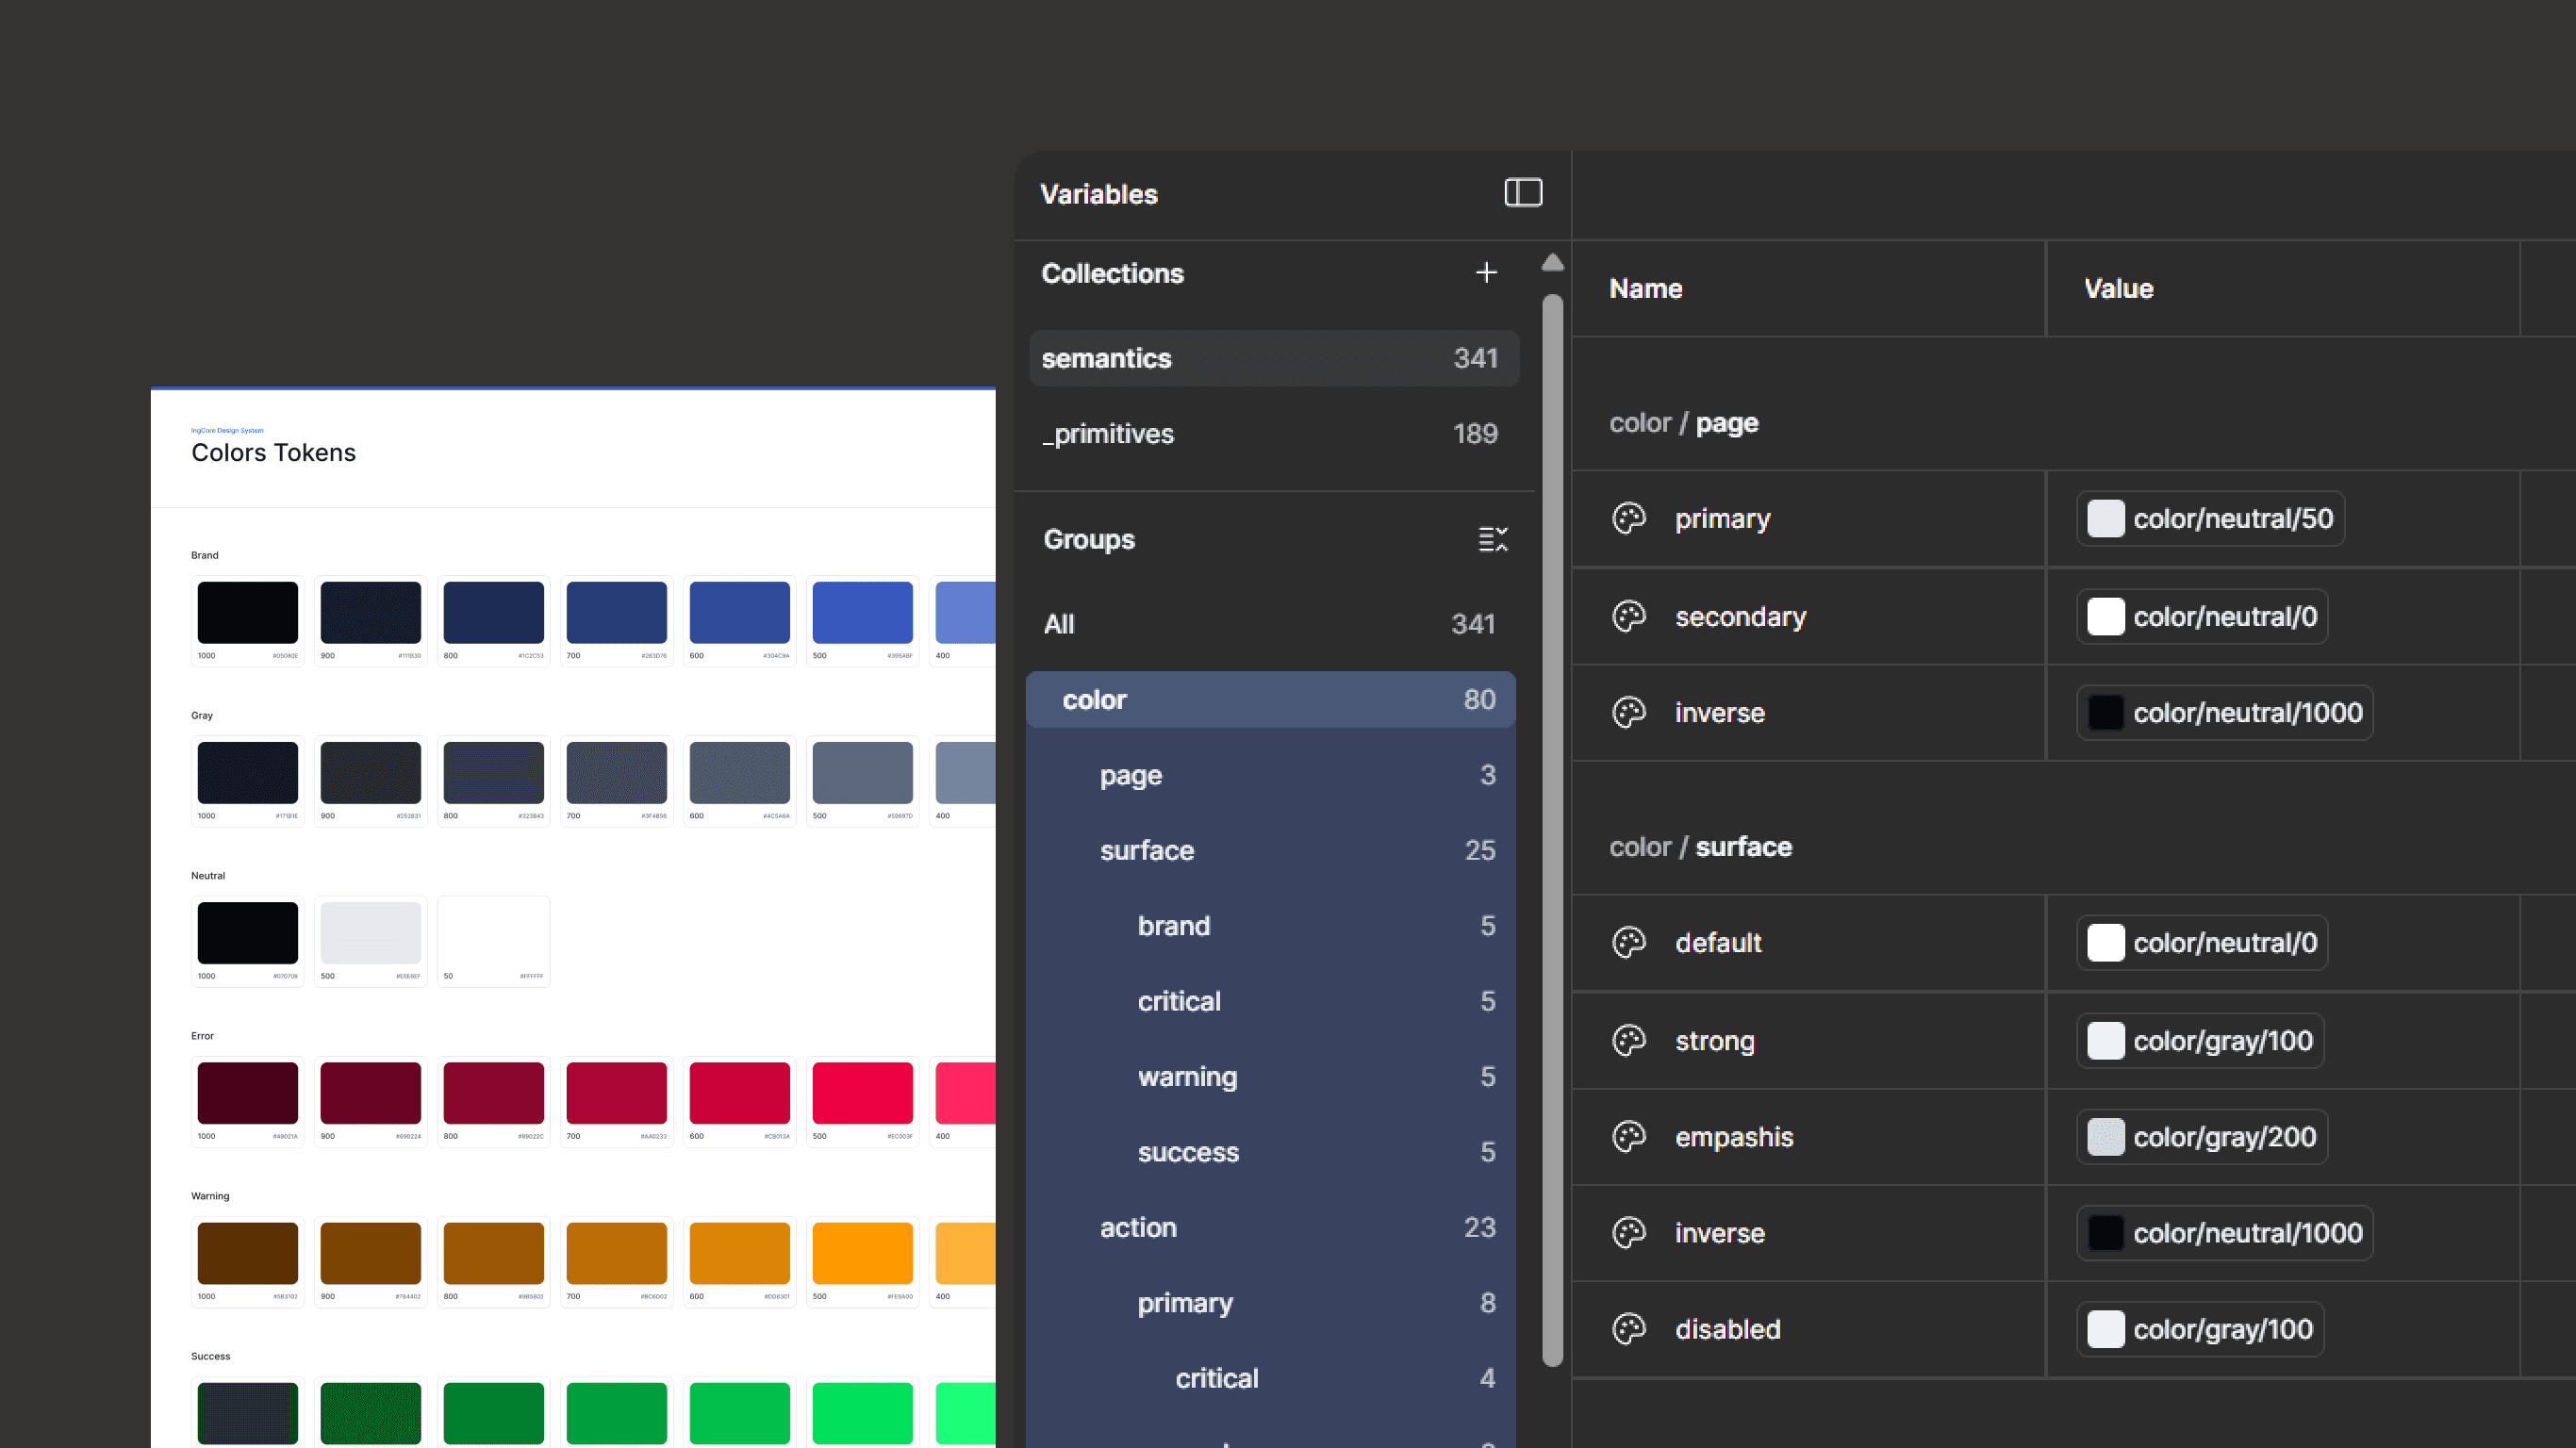Click color/neutral/1000 value for page inverse

click(2224, 712)
